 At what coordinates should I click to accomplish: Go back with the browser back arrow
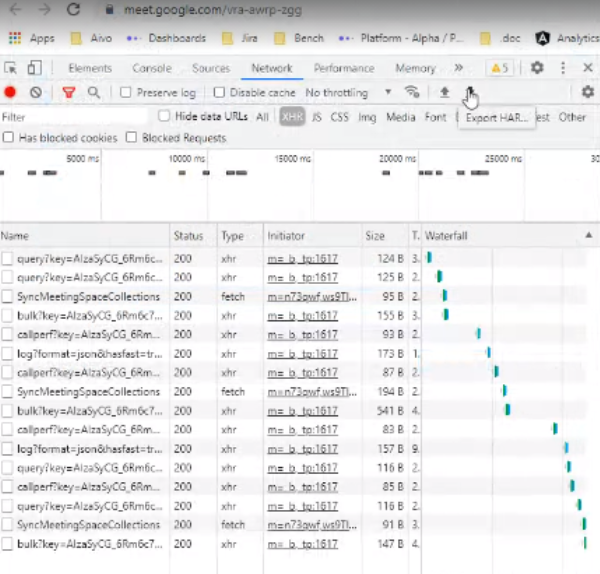pyautogui.click(x=16, y=10)
